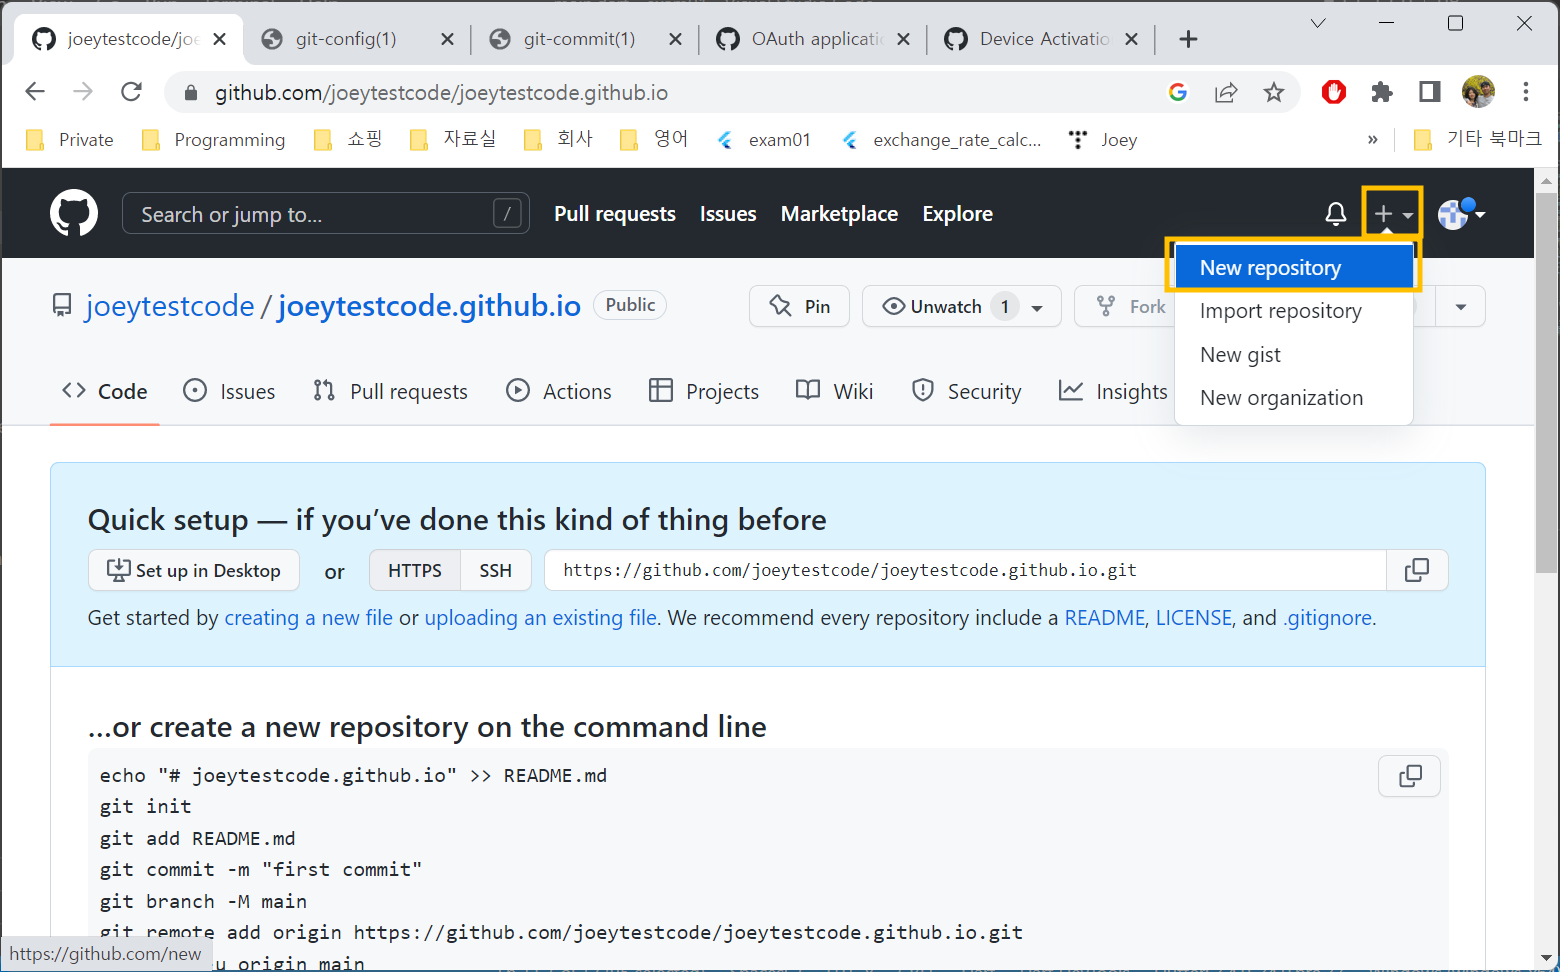Click Set up in Desktop button
Viewport: 1560px width, 972px height.
coord(194,570)
